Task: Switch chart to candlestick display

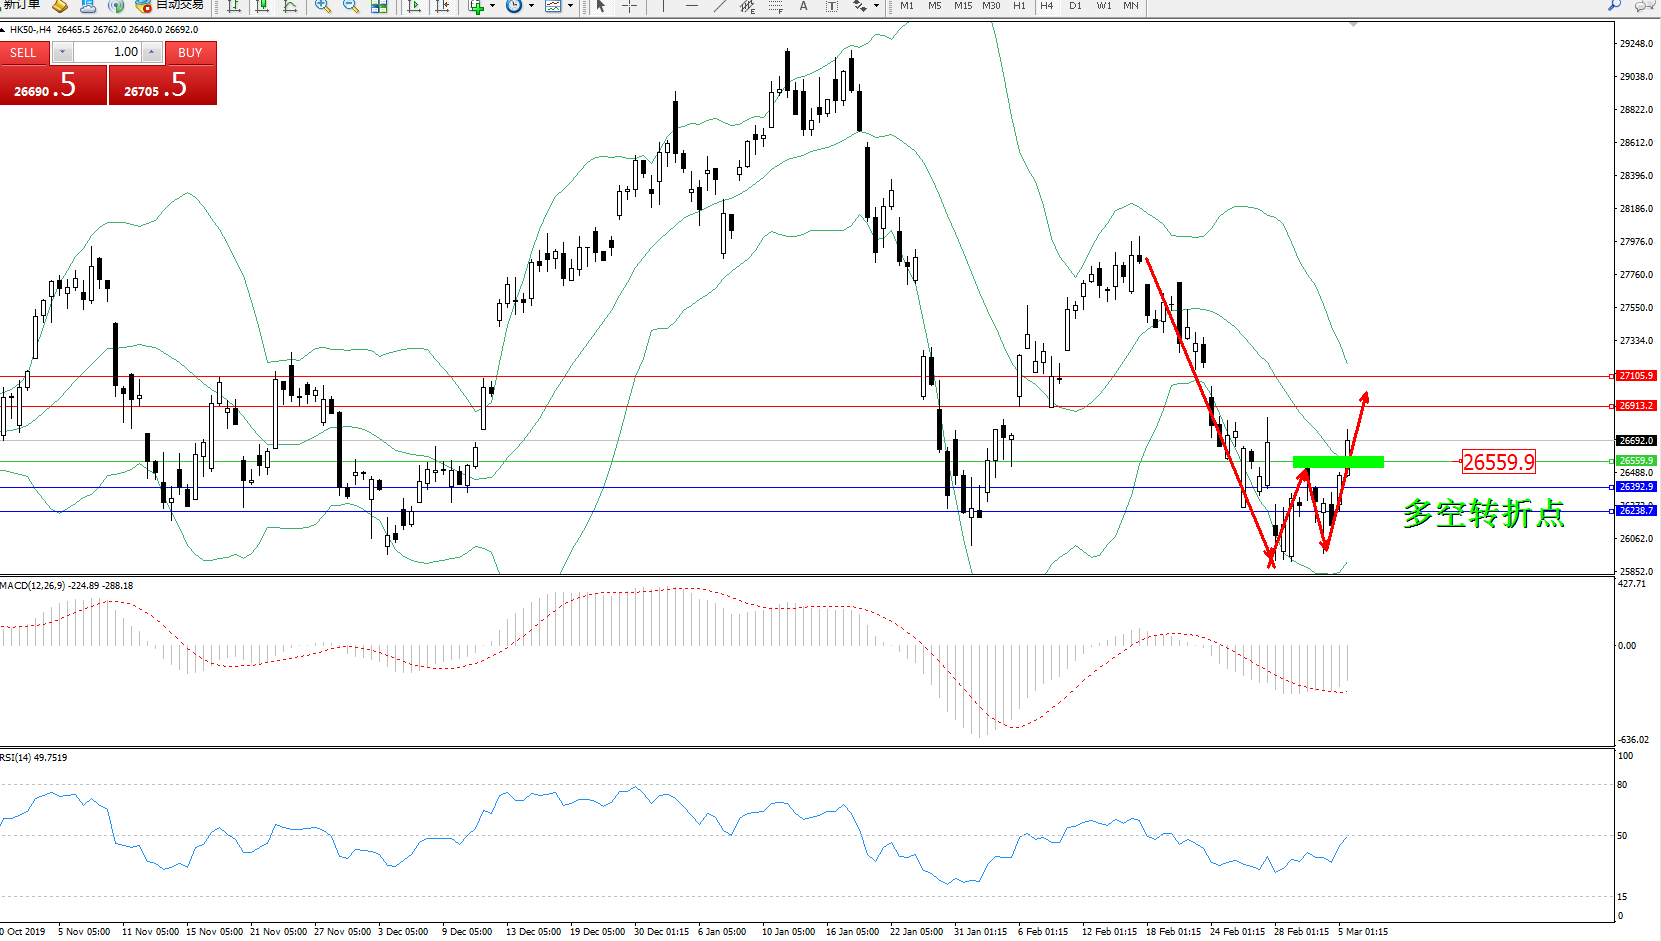Action: (262, 6)
